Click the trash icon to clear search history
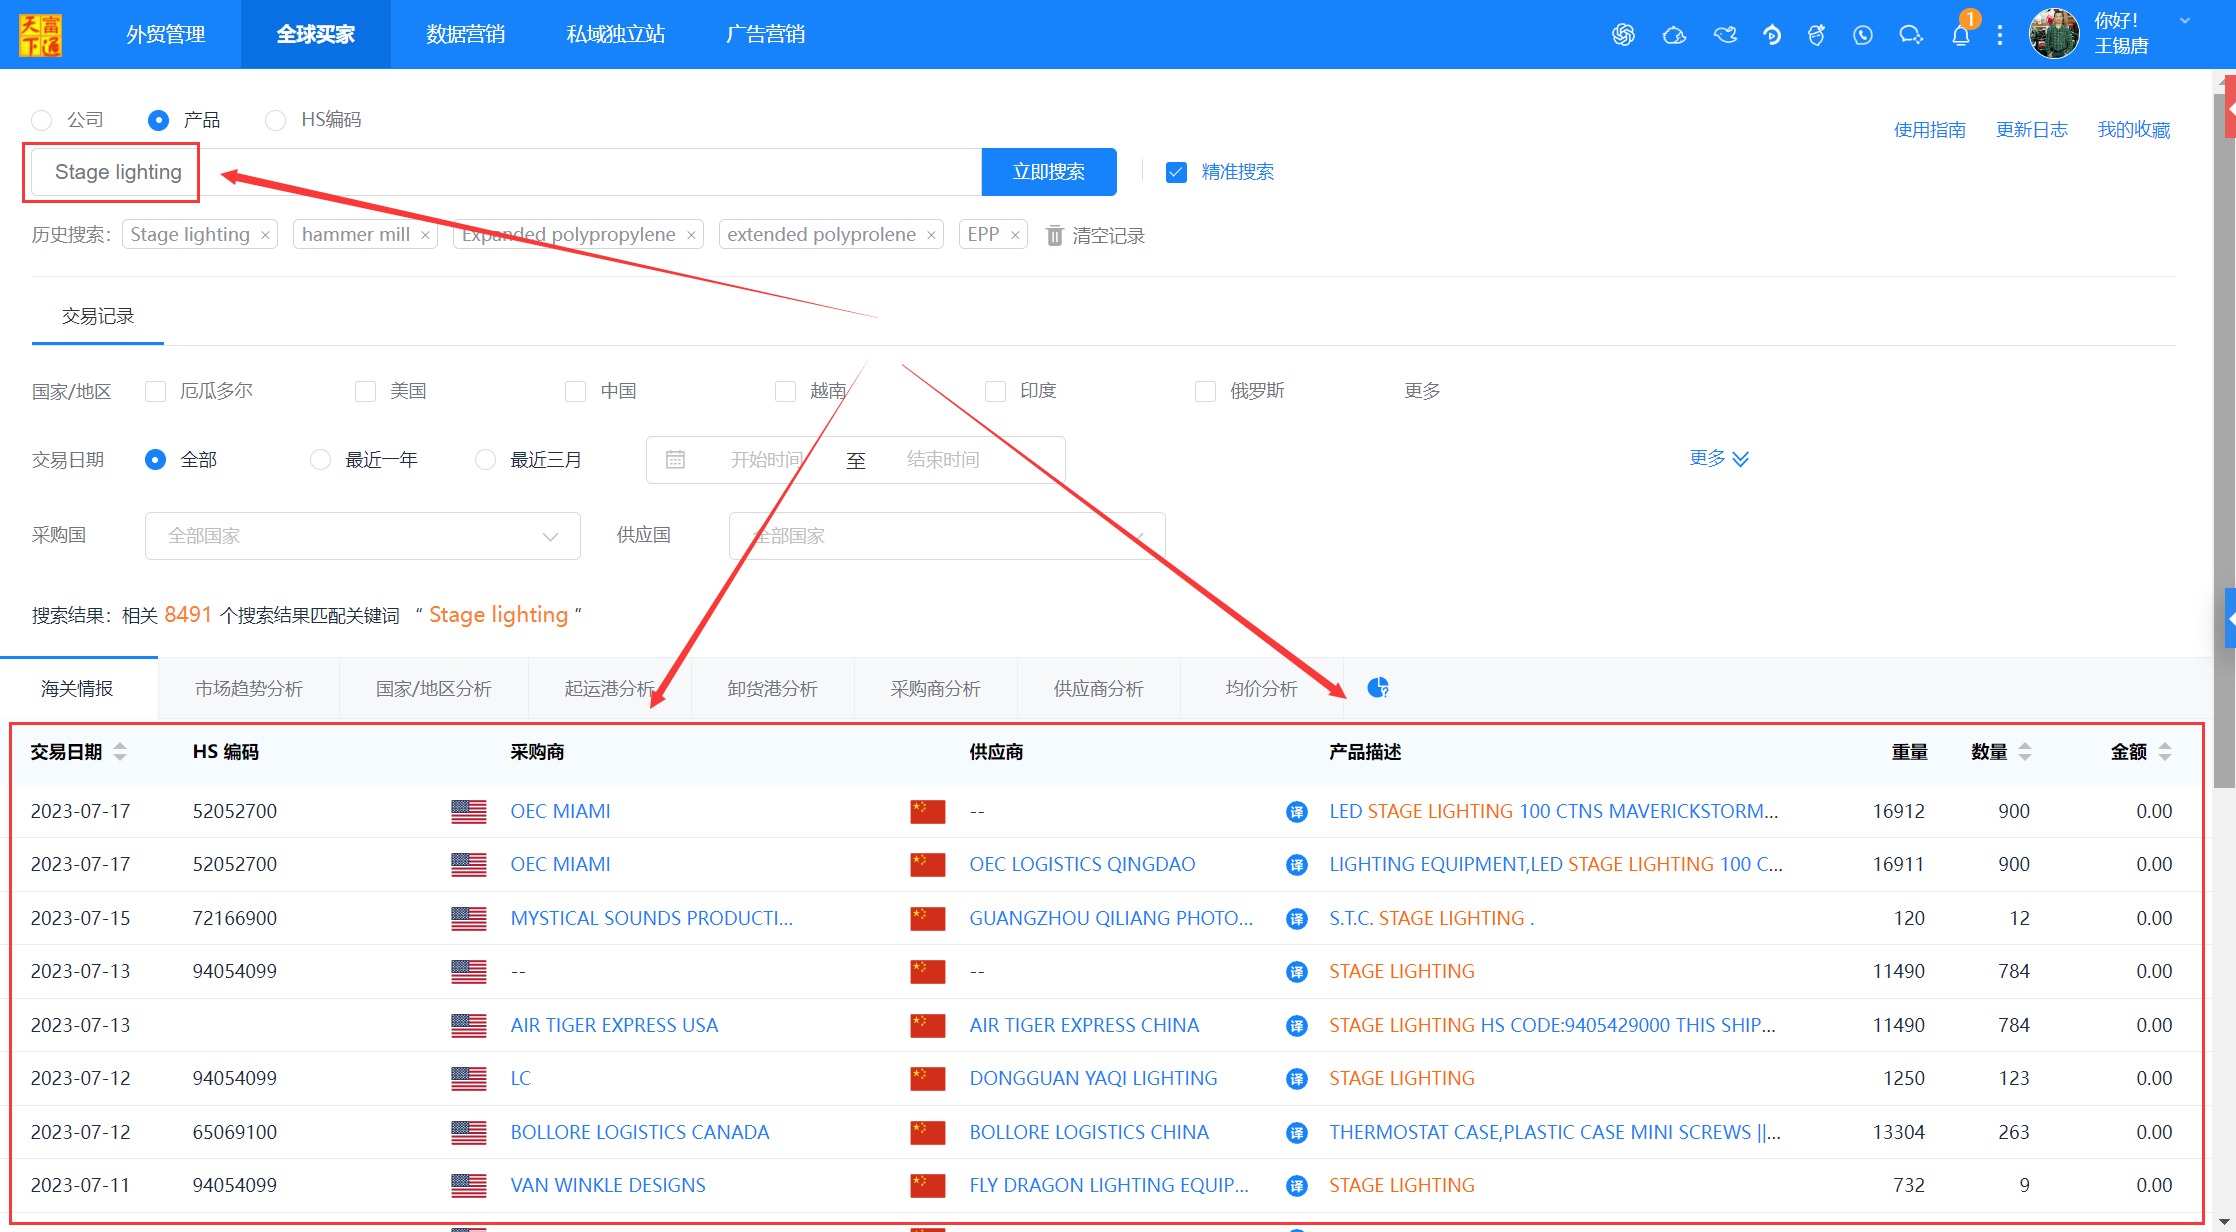The image size is (2236, 1232). click(x=1054, y=235)
